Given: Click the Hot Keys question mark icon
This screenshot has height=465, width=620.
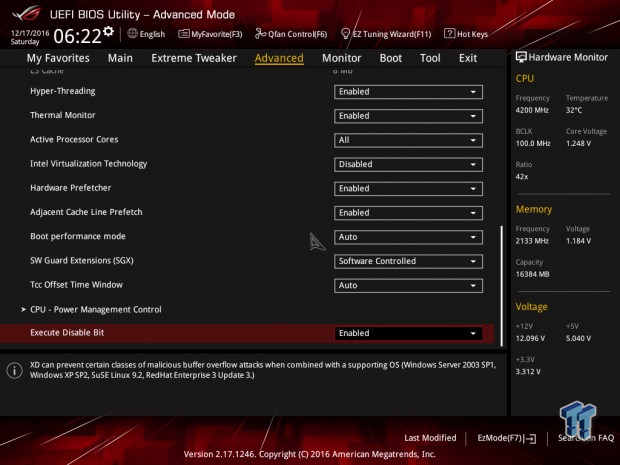Looking at the screenshot, I should click(449, 33).
